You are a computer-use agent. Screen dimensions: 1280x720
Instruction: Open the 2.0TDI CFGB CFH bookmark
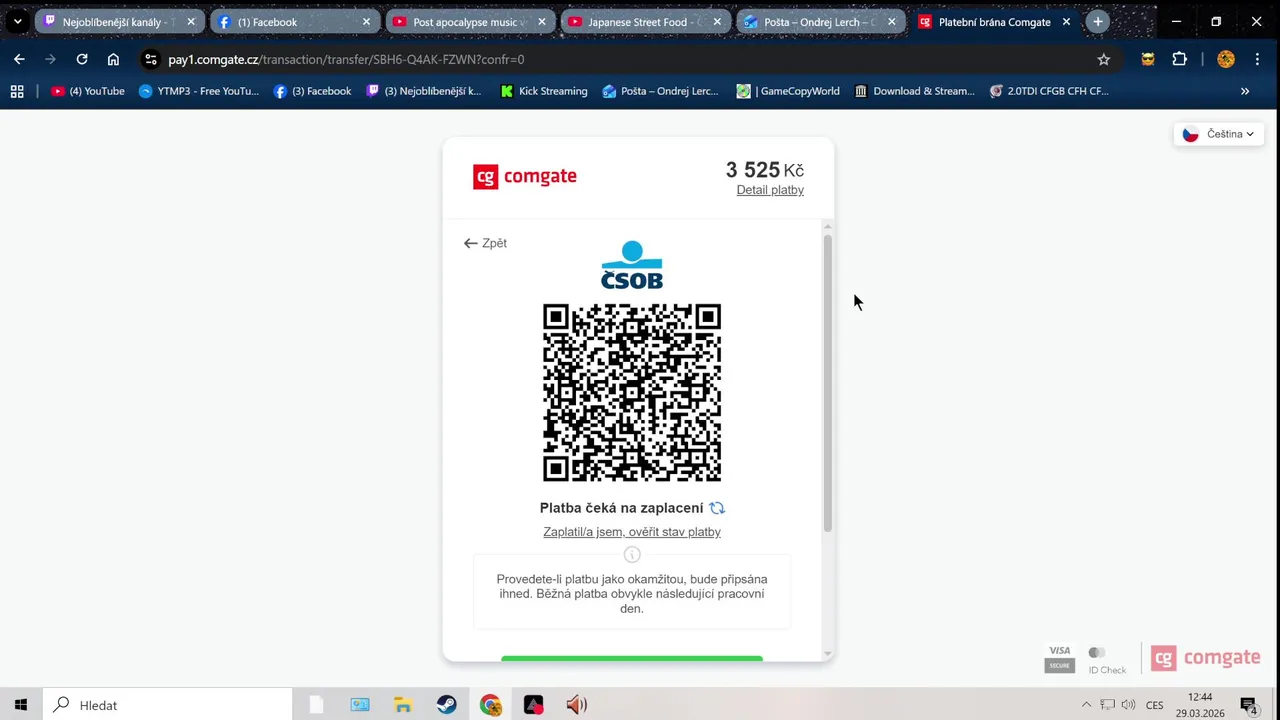click(1049, 91)
